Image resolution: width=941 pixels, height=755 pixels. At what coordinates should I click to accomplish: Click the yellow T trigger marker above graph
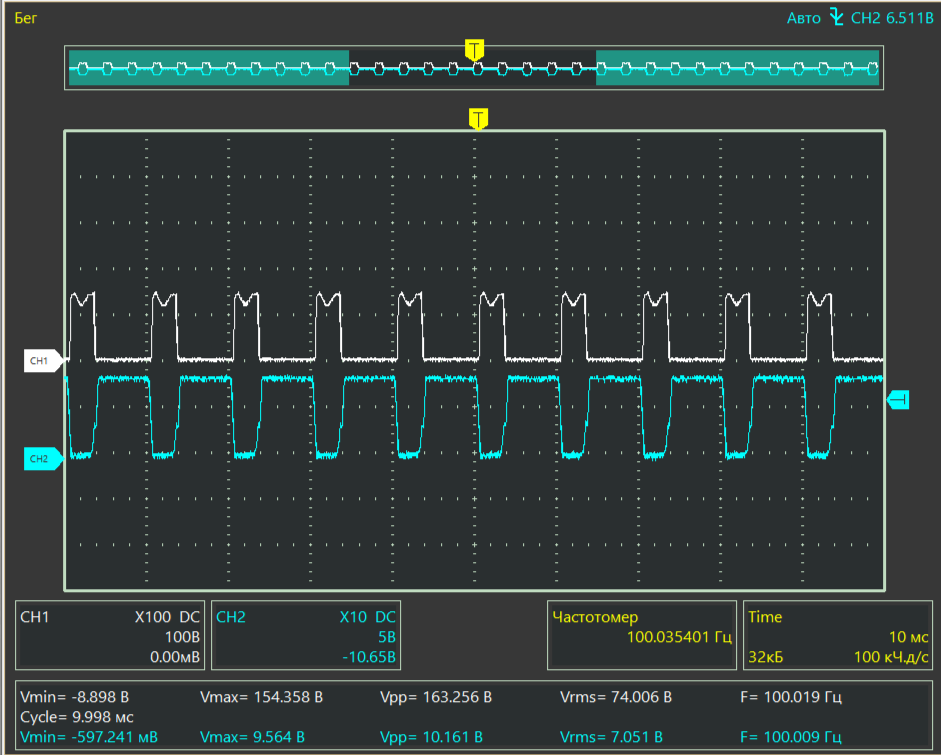coord(478,119)
